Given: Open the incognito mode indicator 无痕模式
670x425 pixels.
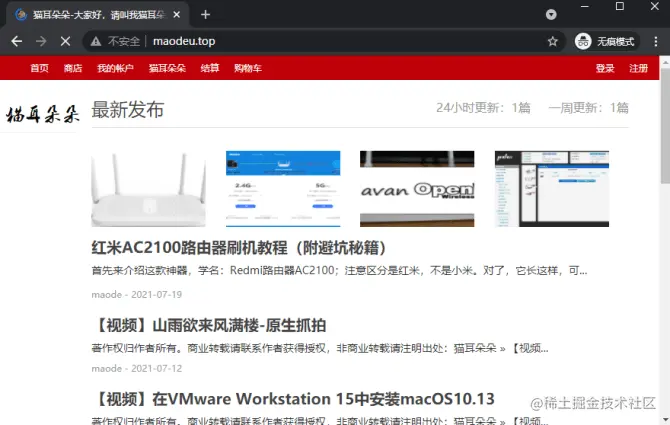Looking at the screenshot, I should click(x=607, y=41).
